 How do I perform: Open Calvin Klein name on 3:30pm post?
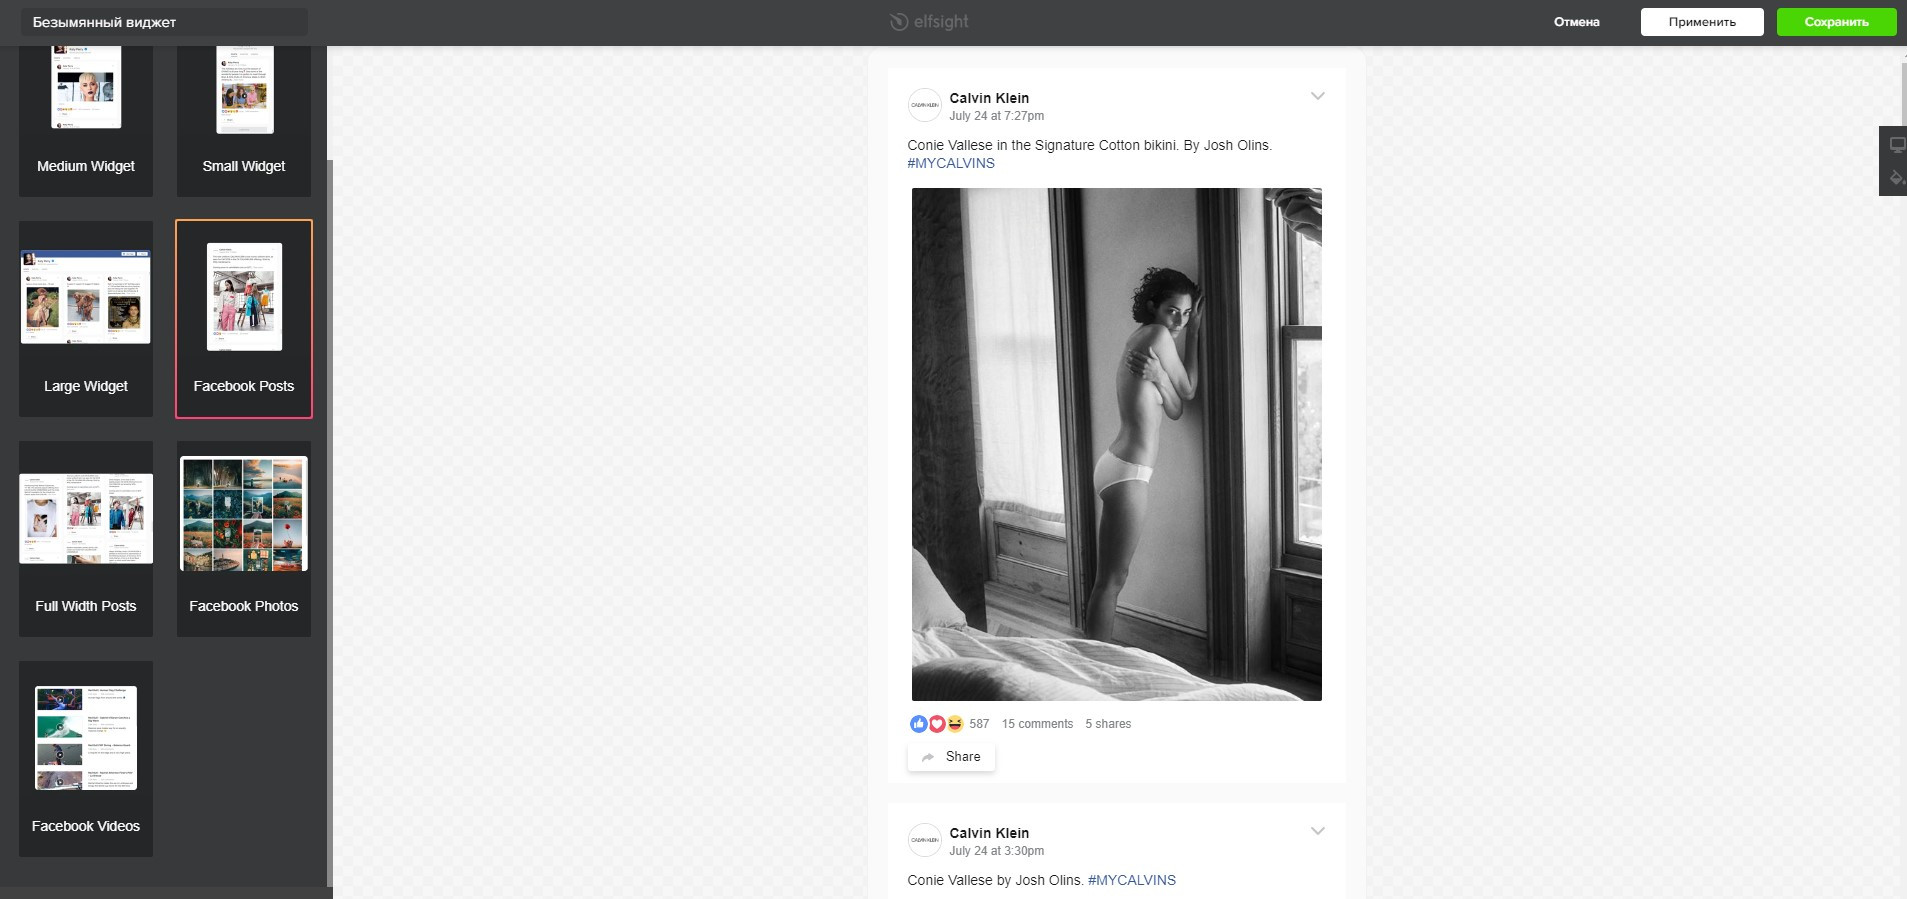[x=989, y=833]
